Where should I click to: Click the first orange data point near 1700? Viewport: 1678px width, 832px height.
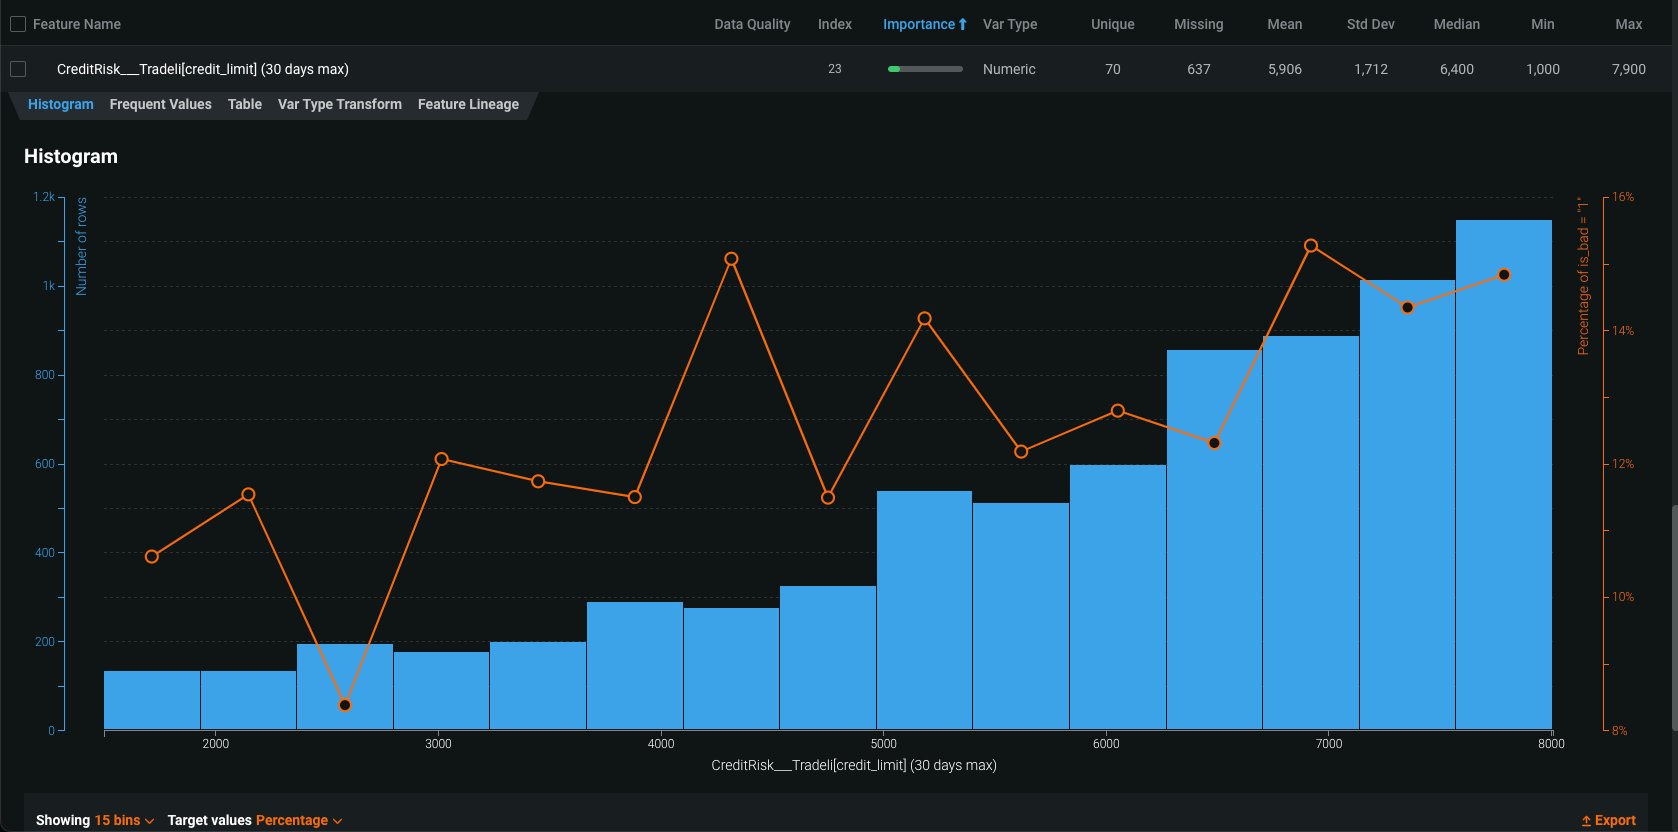tap(152, 557)
